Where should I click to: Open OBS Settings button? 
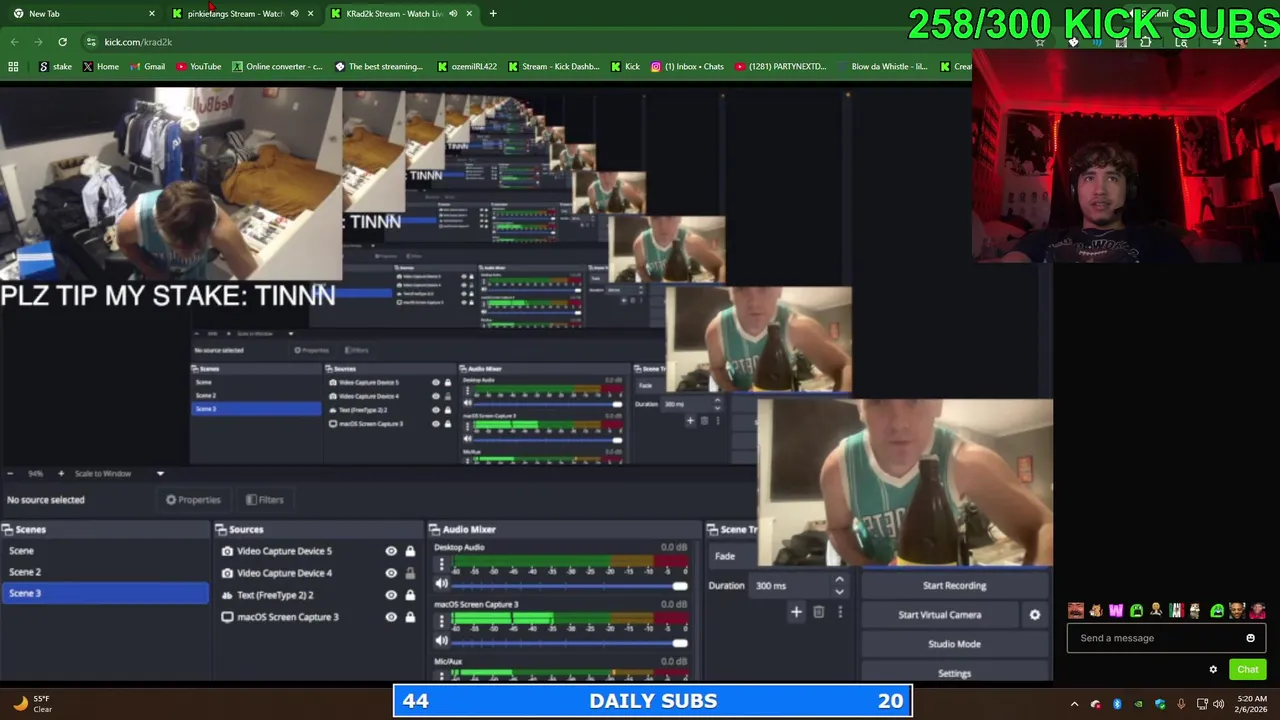[x=954, y=673]
